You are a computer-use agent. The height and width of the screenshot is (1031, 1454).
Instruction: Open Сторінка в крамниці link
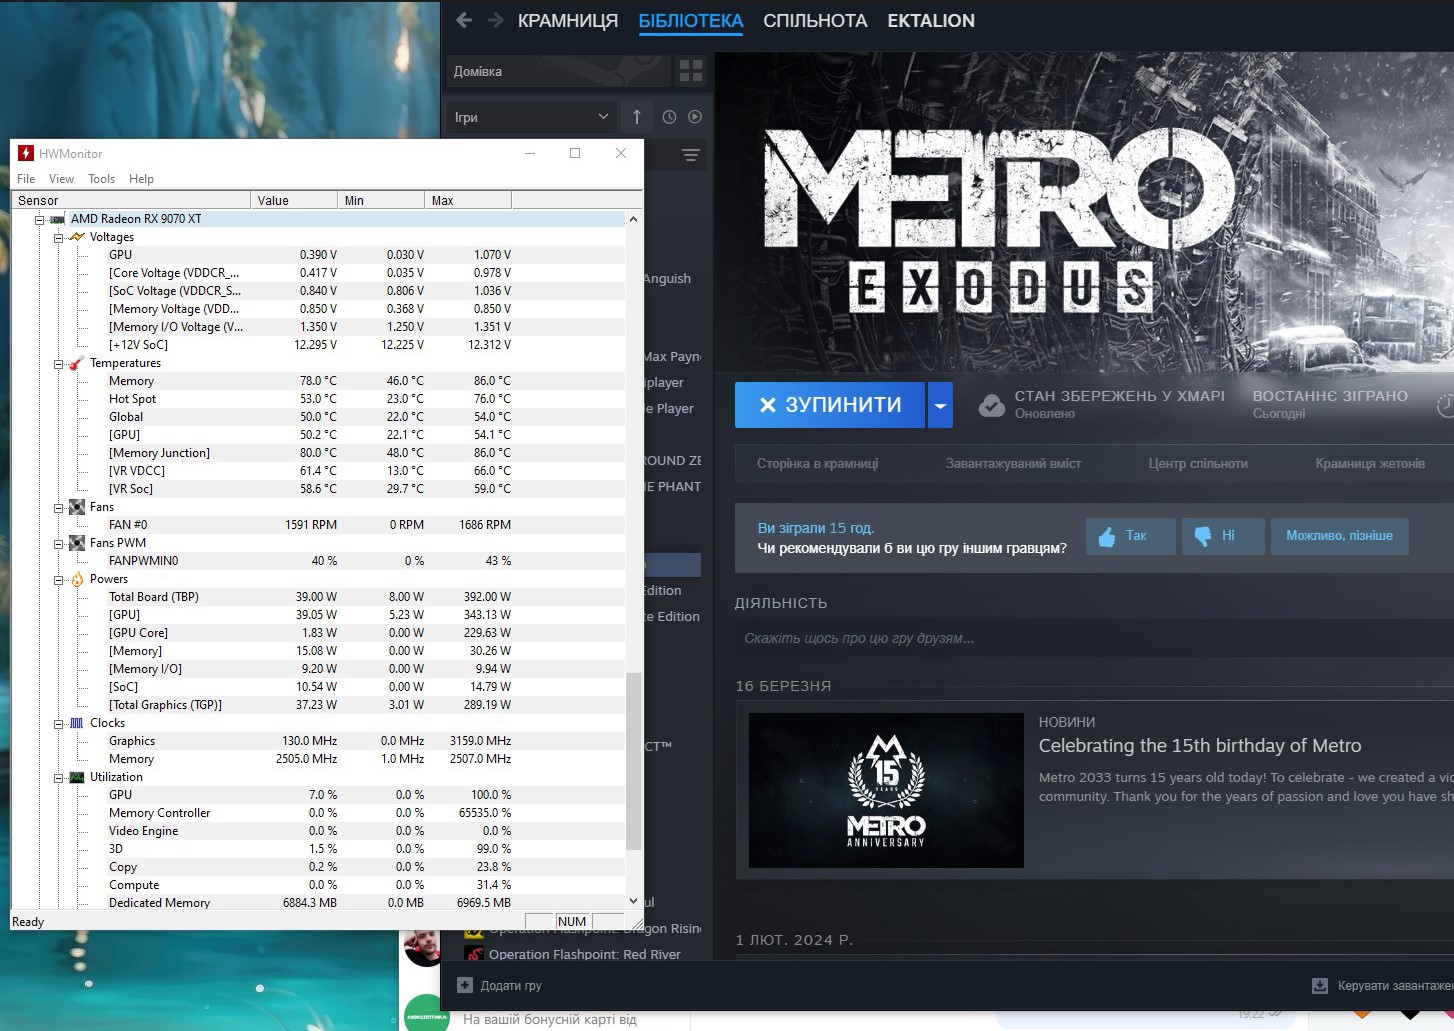point(817,464)
